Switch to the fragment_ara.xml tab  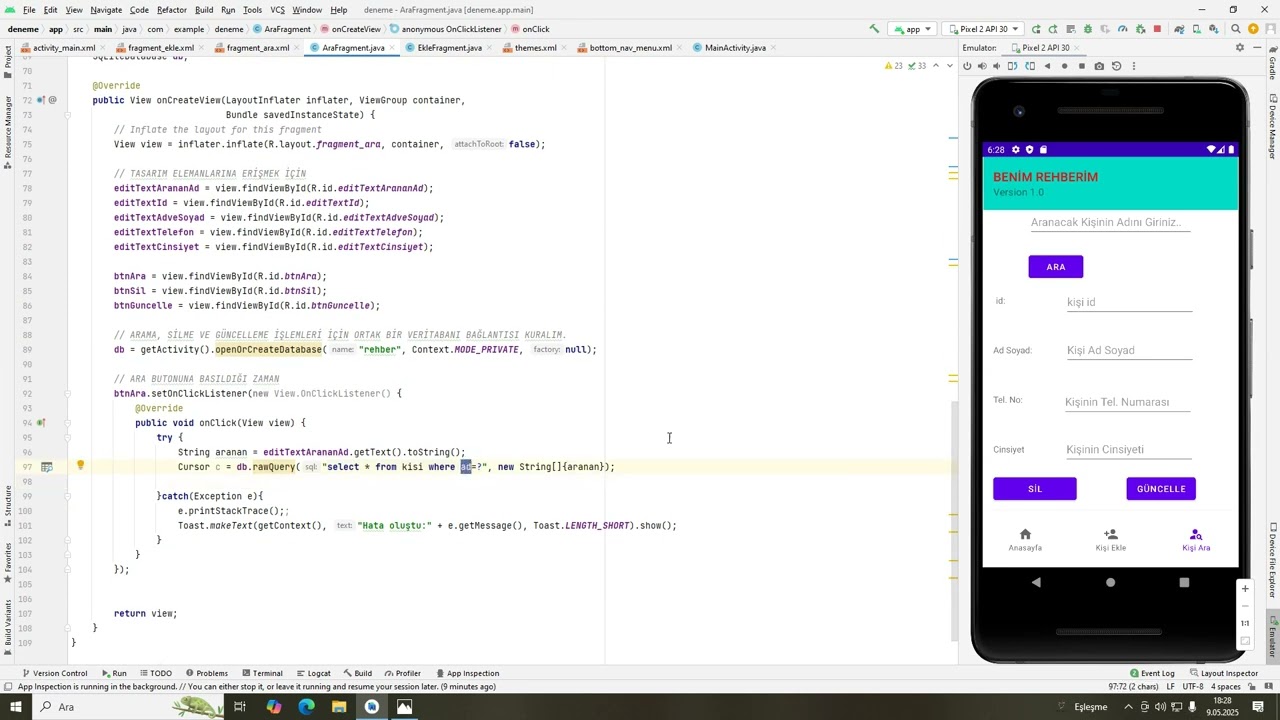[256, 48]
